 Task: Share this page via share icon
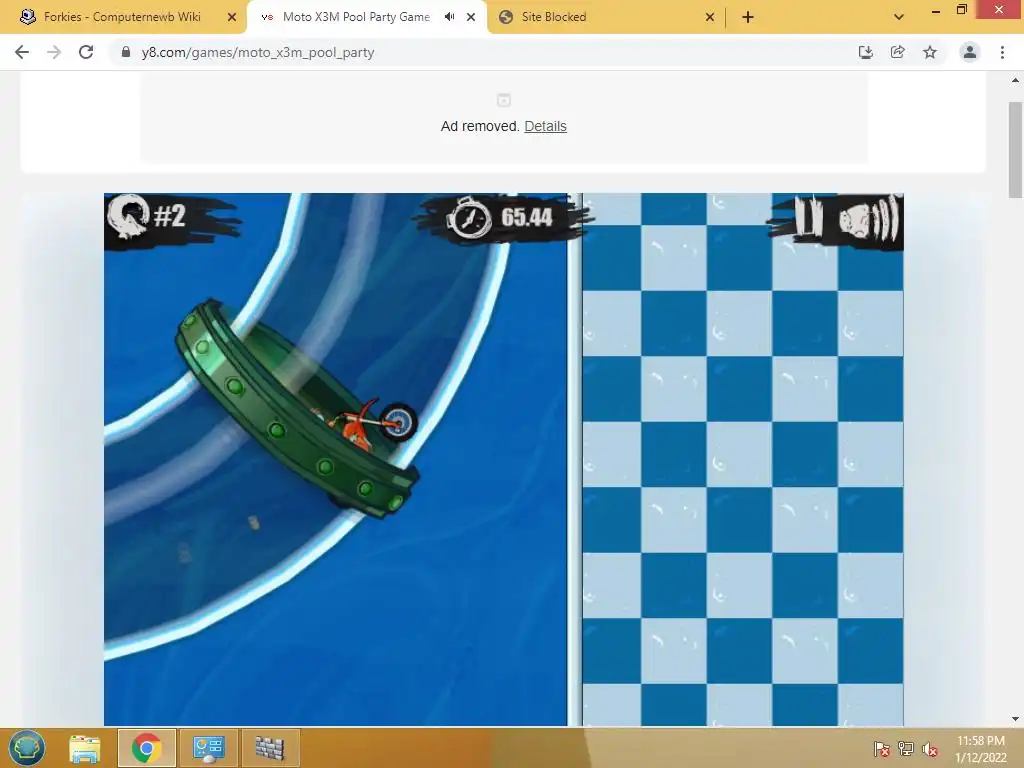tap(897, 52)
